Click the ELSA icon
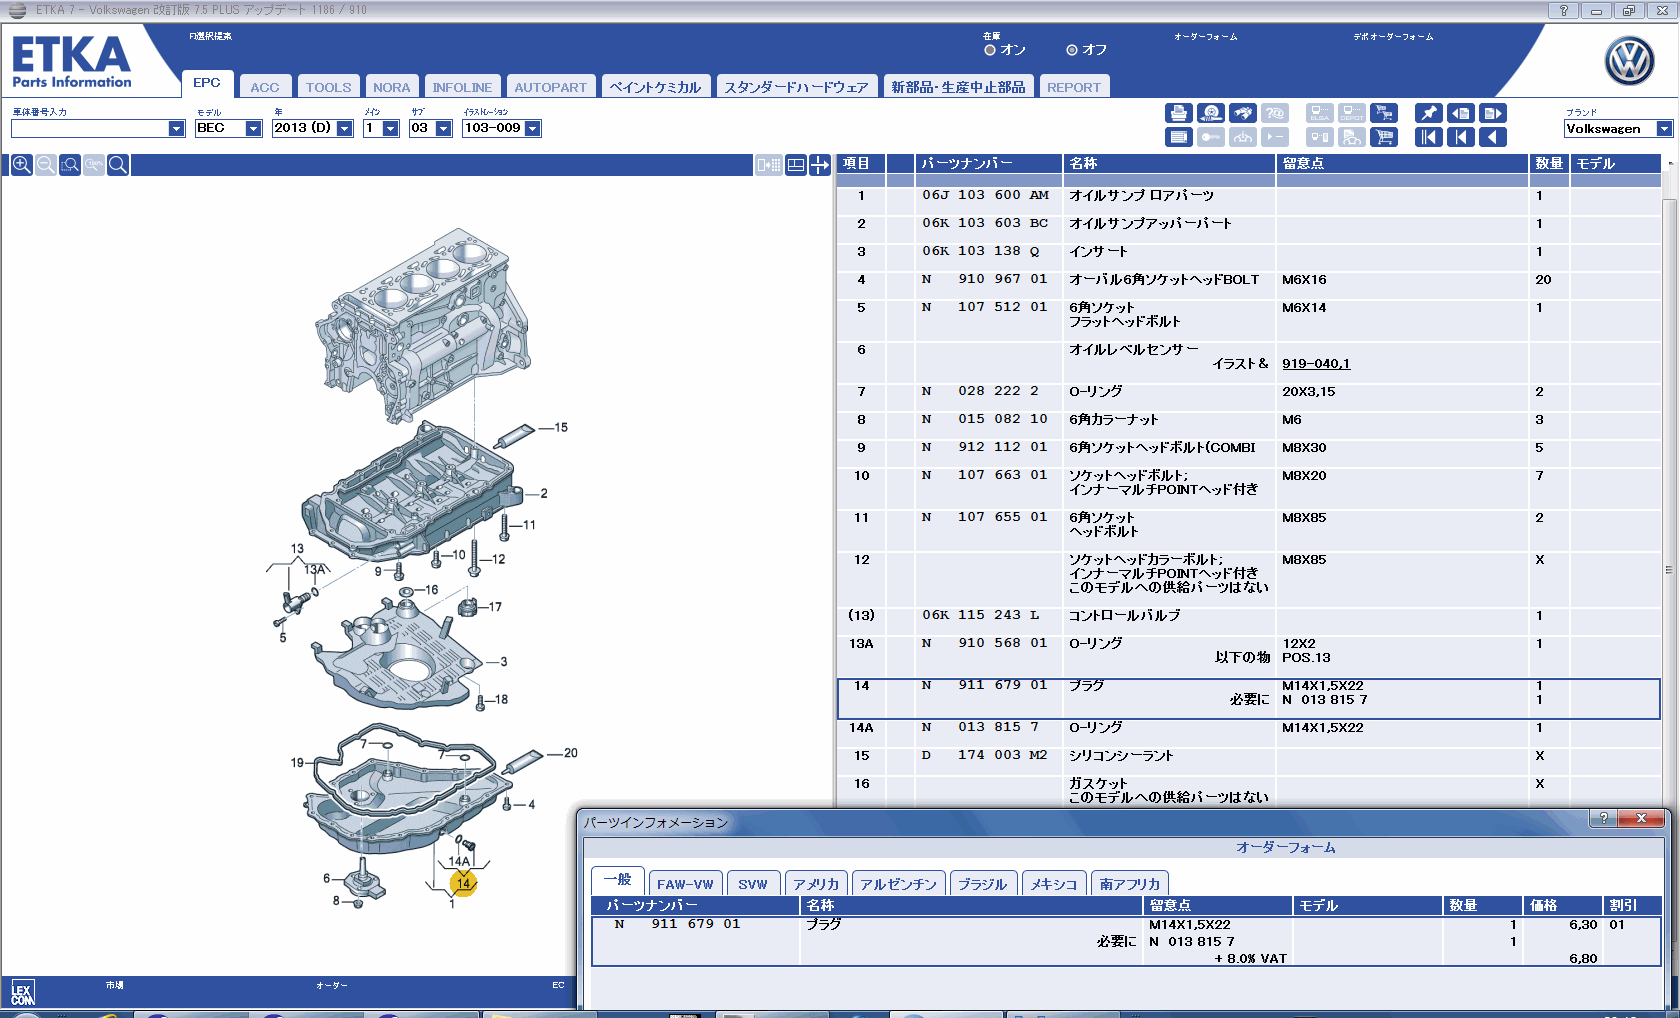Viewport: 1680px width, 1018px height. pos(1320,113)
